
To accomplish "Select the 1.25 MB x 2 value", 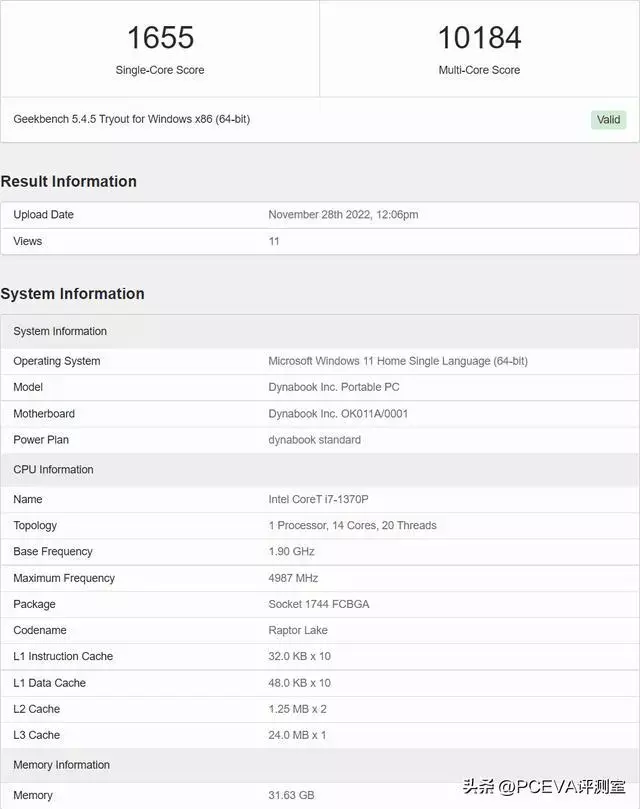I will 297,709.
